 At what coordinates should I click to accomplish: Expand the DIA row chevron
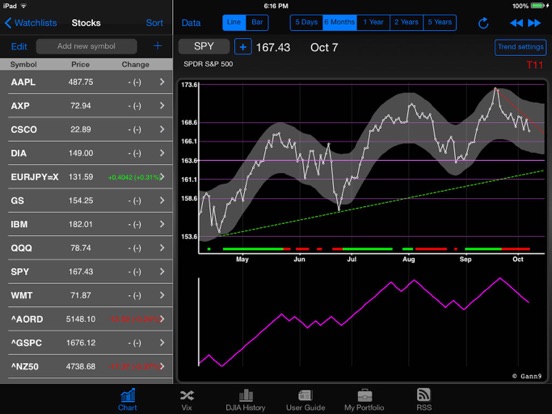(162, 153)
